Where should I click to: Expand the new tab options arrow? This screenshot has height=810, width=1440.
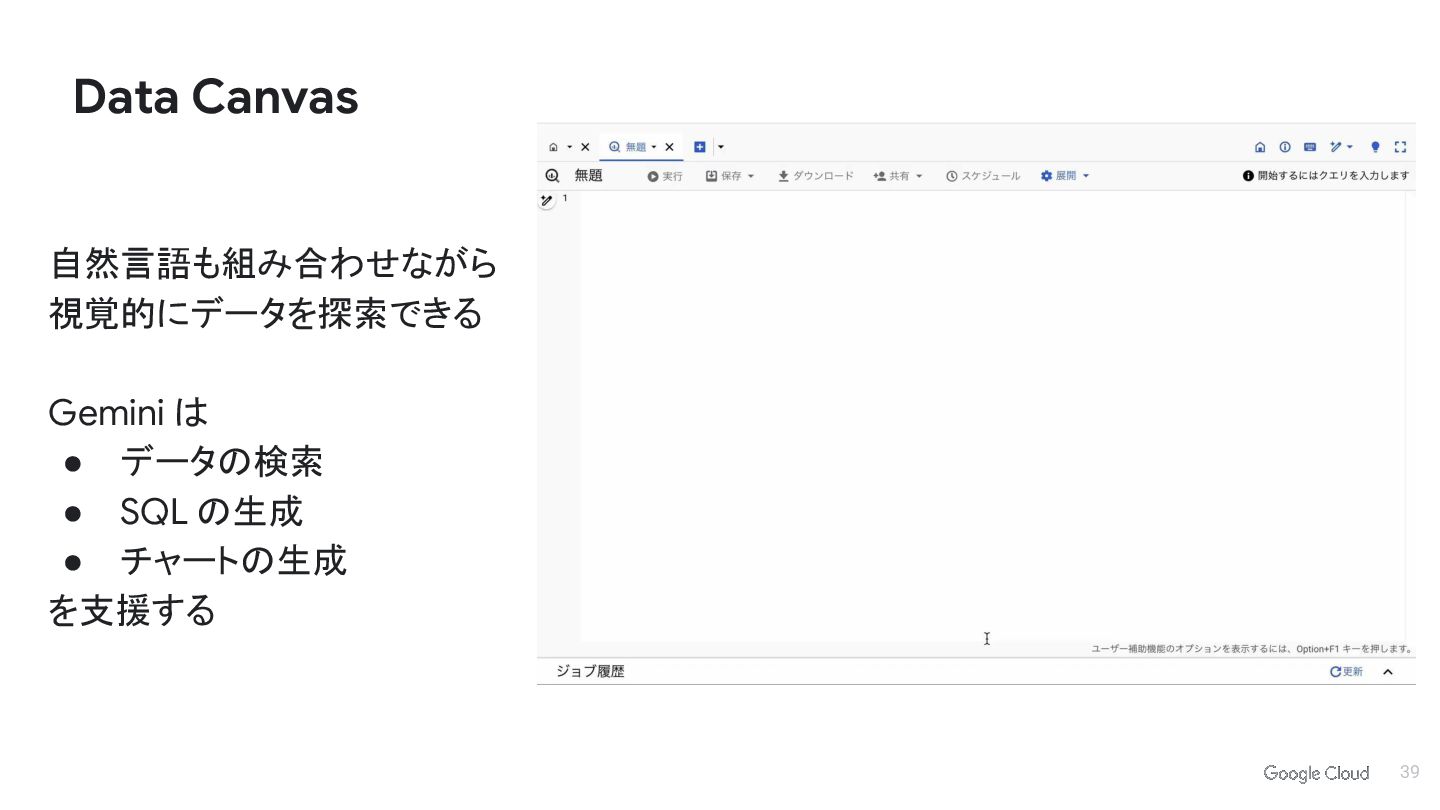tap(721, 147)
